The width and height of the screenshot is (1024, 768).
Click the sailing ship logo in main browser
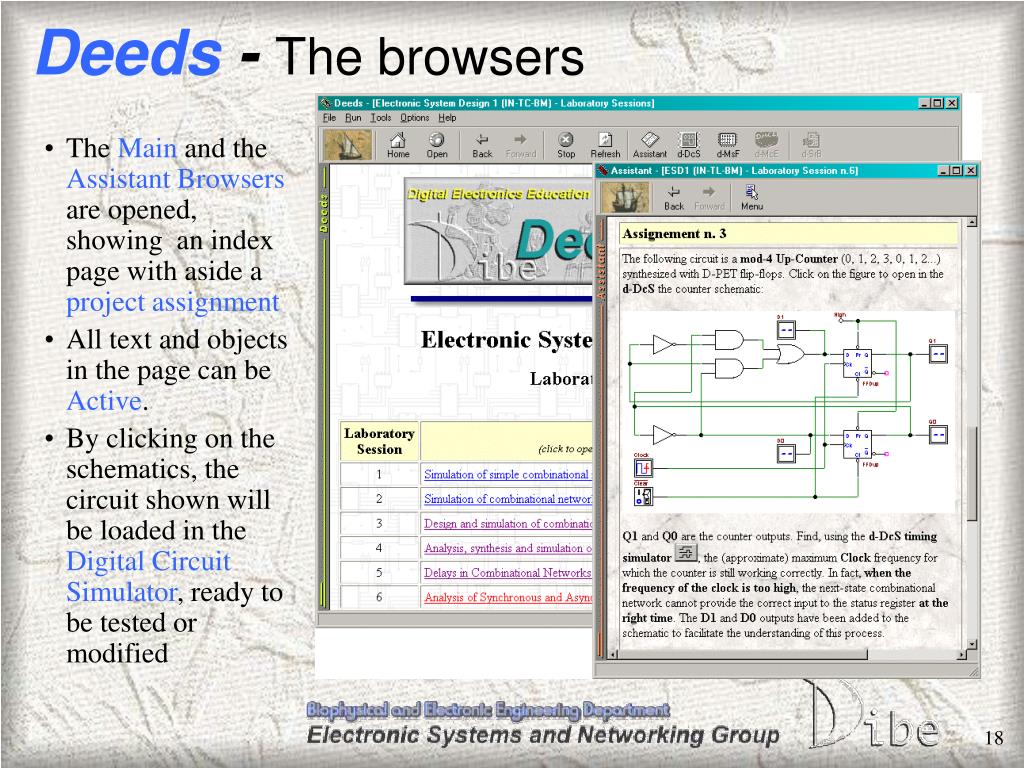coord(348,144)
